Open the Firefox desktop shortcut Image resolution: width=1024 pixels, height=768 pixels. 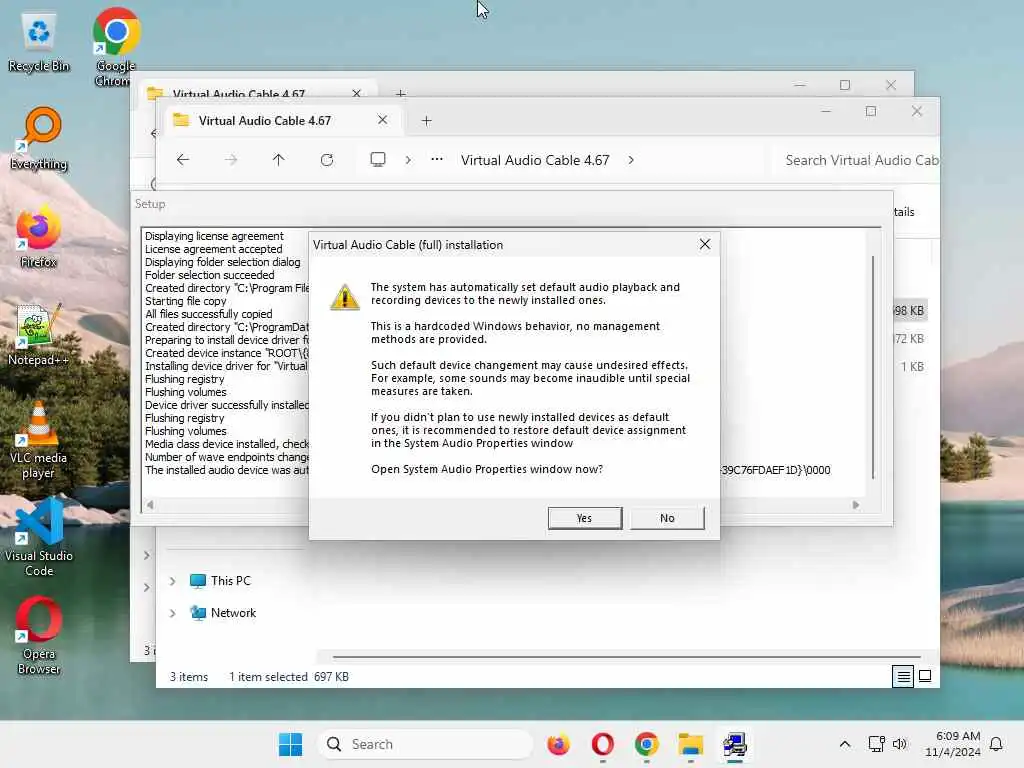(39, 237)
